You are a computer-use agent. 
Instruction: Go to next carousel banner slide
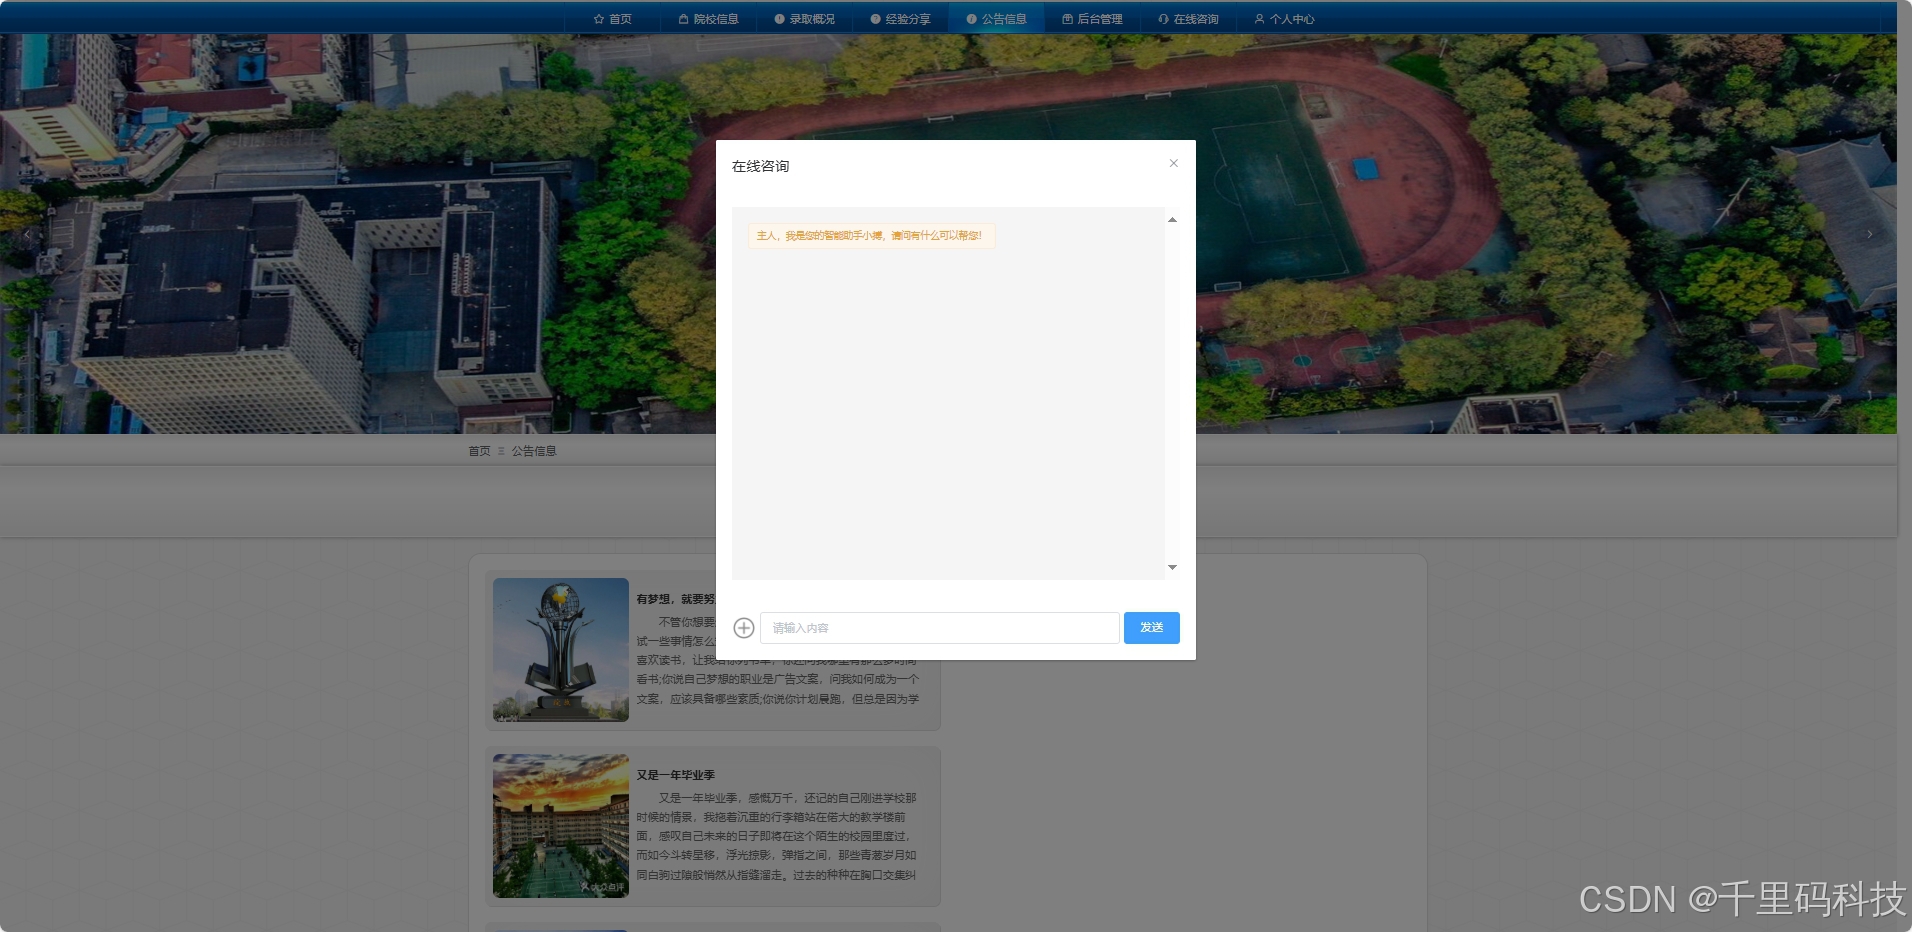coord(1869,234)
